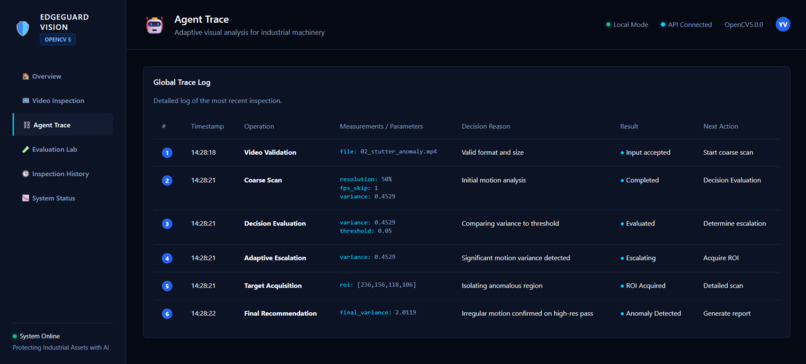Click the Generate report action
Viewport: 806px width, 364px height.
coord(727,314)
